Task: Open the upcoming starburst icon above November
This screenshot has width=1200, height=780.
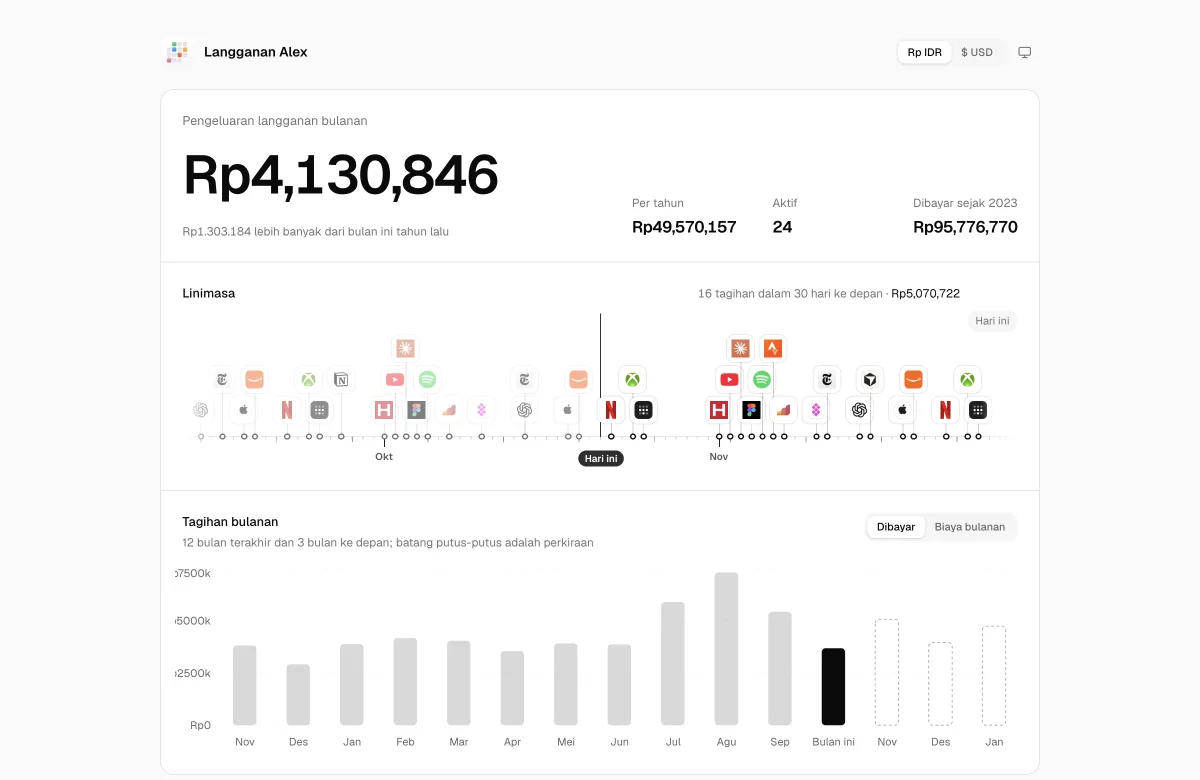Action: point(740,348)
